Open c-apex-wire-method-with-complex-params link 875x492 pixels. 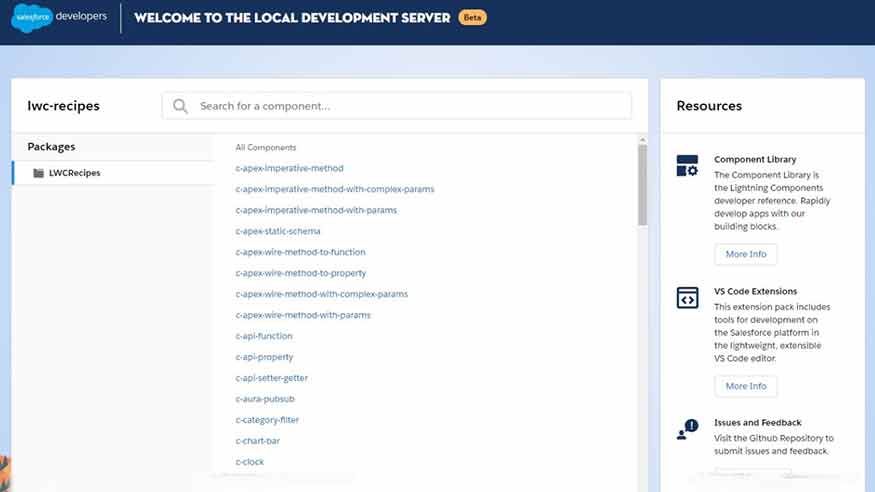(x=321, y=294)
